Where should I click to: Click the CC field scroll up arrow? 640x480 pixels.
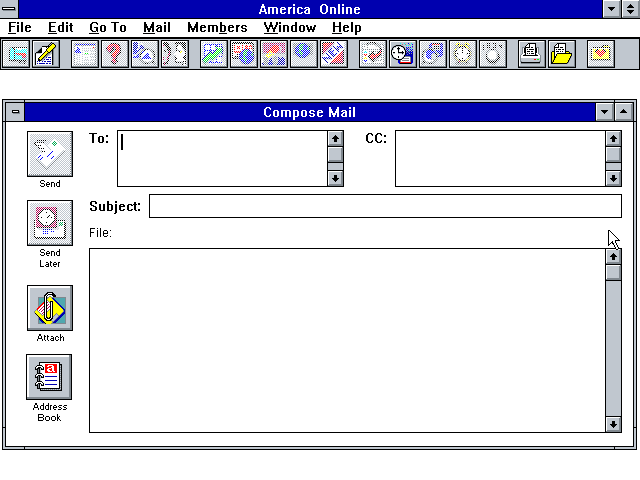613,139
